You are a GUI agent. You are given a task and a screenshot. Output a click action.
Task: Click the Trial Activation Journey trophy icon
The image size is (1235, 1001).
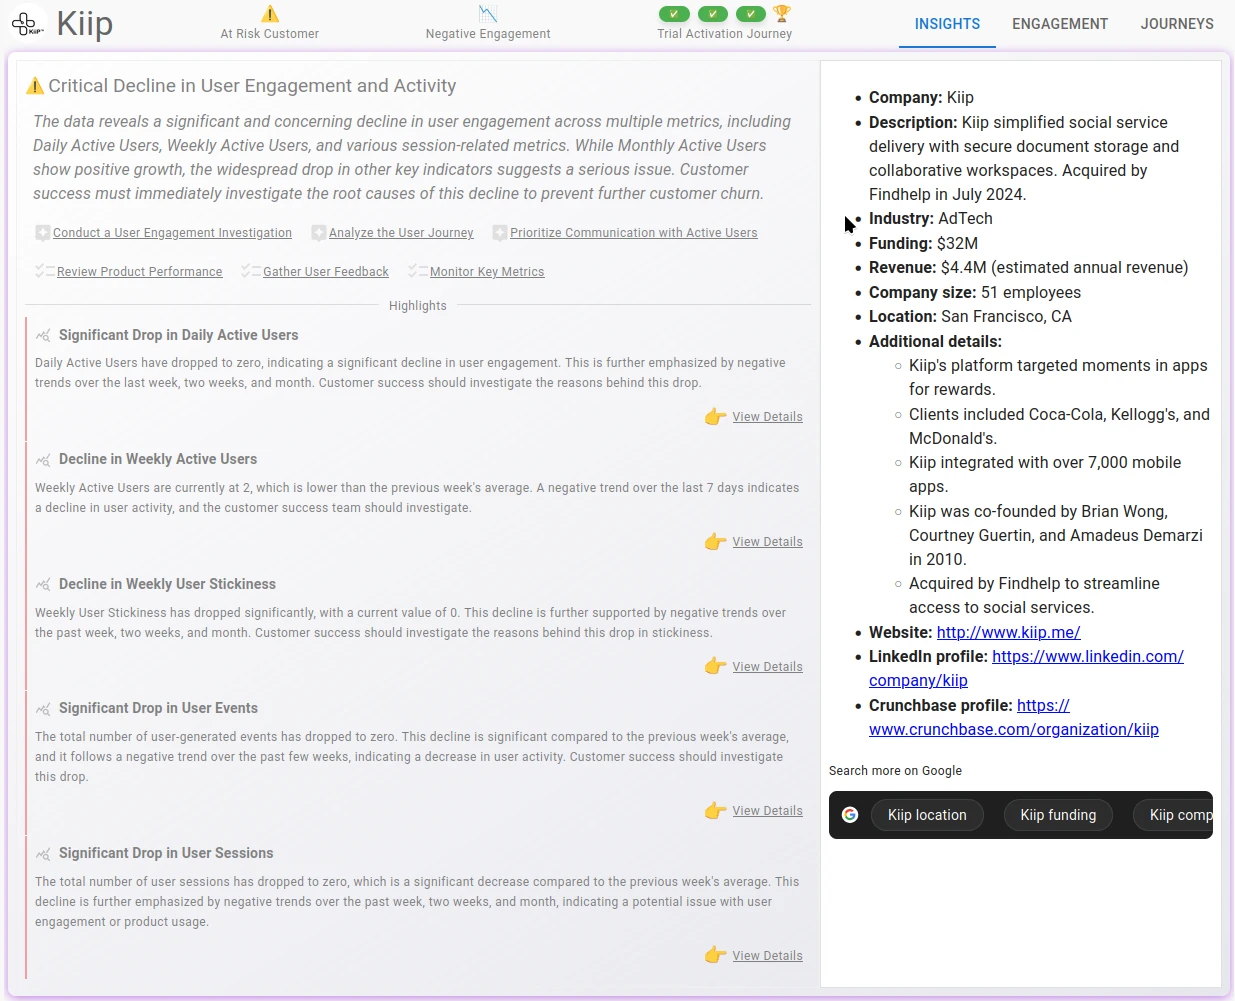[x=782, y=13]
